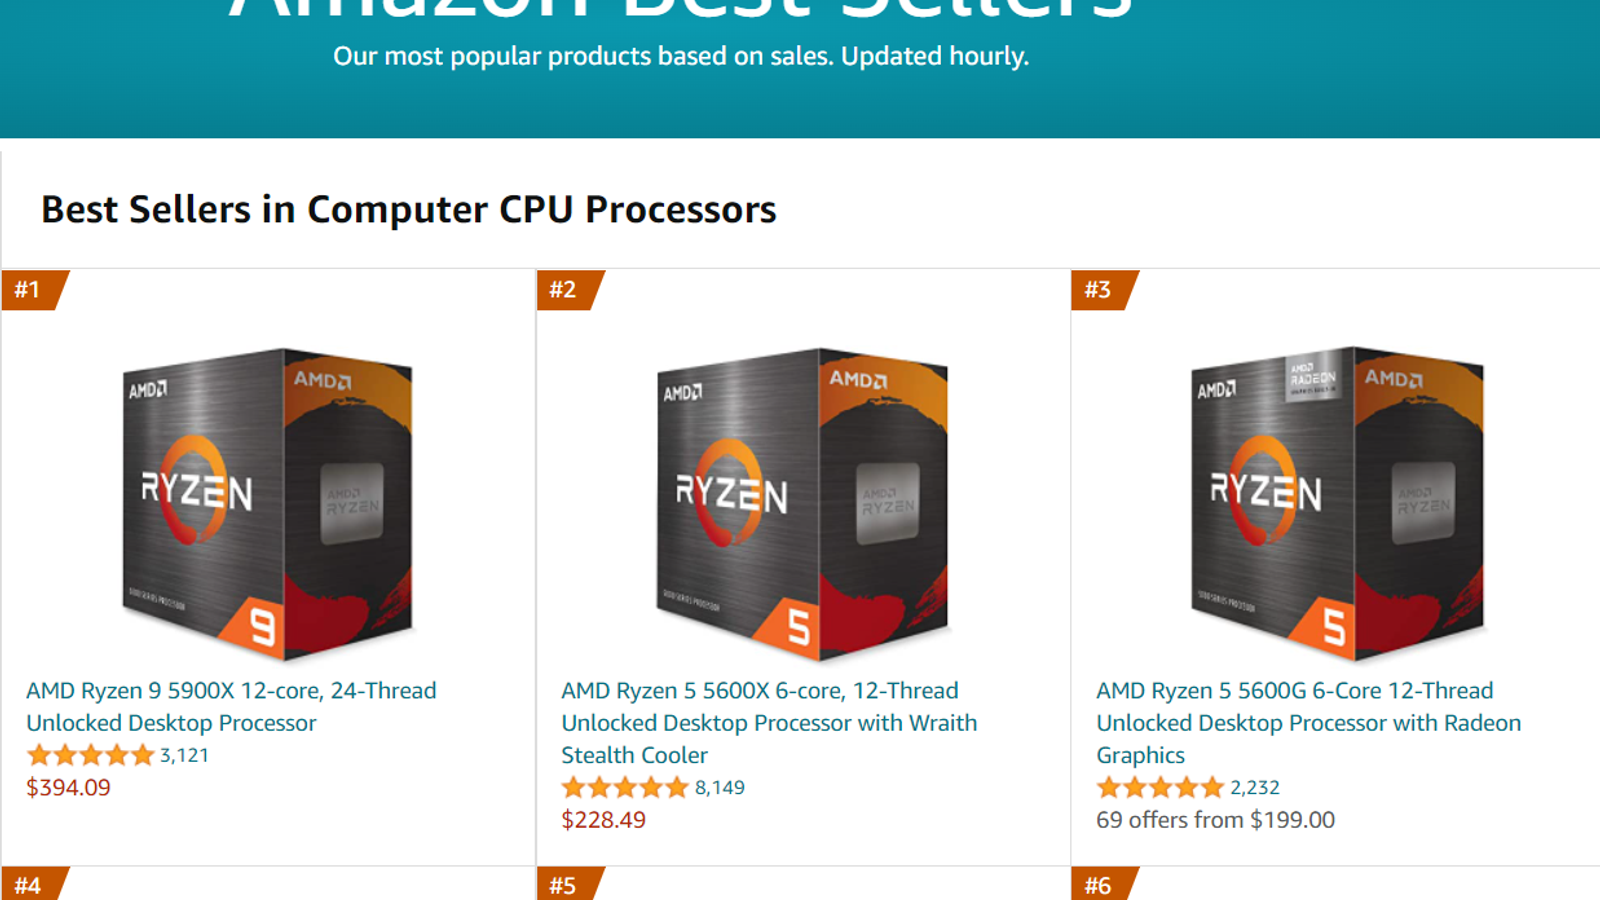Click the #6 rank badge
Viewport: 1600px width, 900px height.
pyautogui.click(x=1098, y=885)
